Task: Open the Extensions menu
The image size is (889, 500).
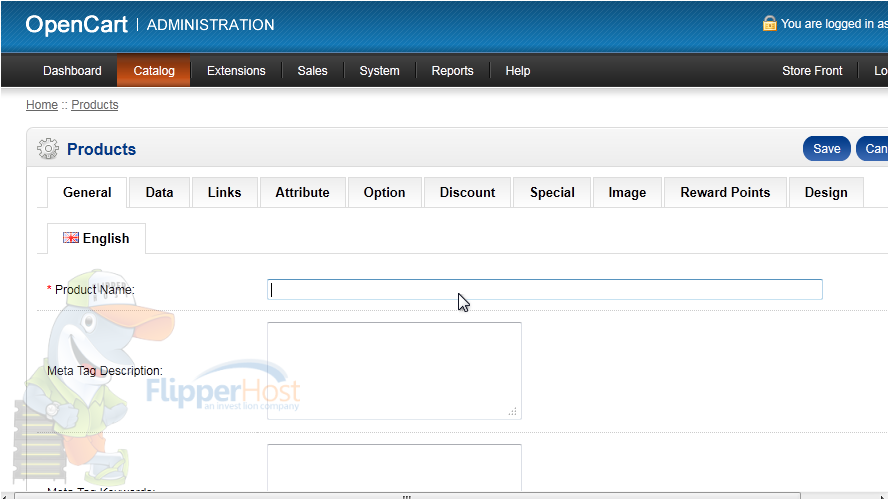Action: (236, 71)
